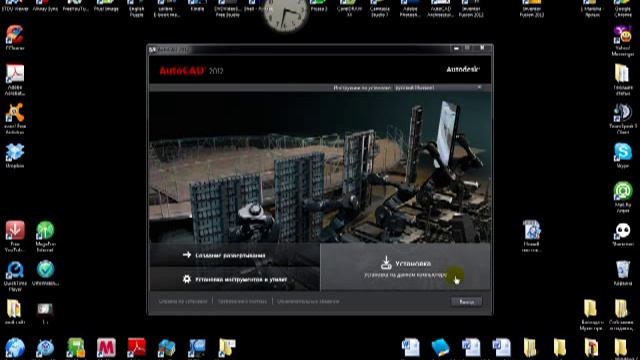
Task: Click the download arrow icon above Установка
Action: 386,262
